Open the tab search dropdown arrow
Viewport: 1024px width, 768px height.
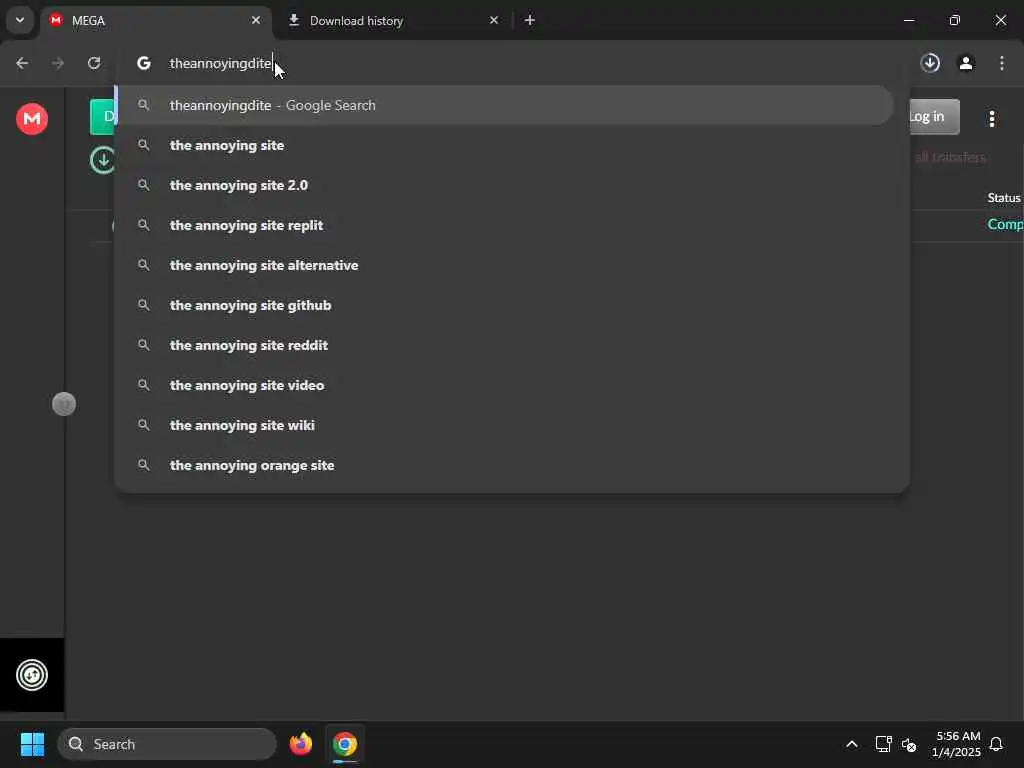[x=20, y=20]
